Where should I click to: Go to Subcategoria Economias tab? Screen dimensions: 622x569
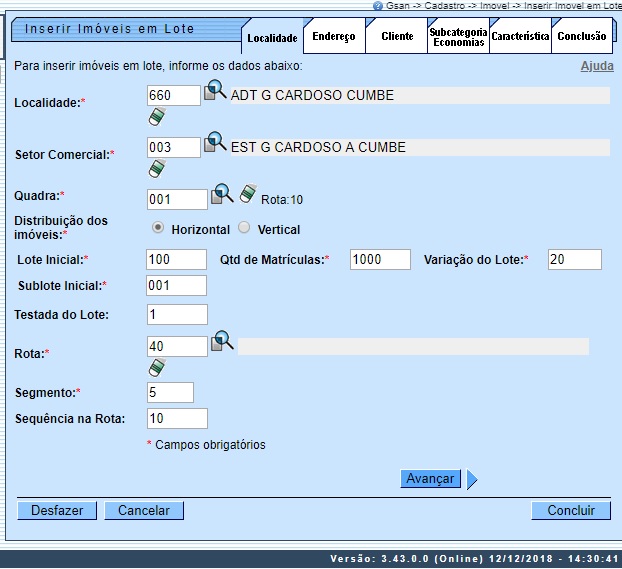458,37
